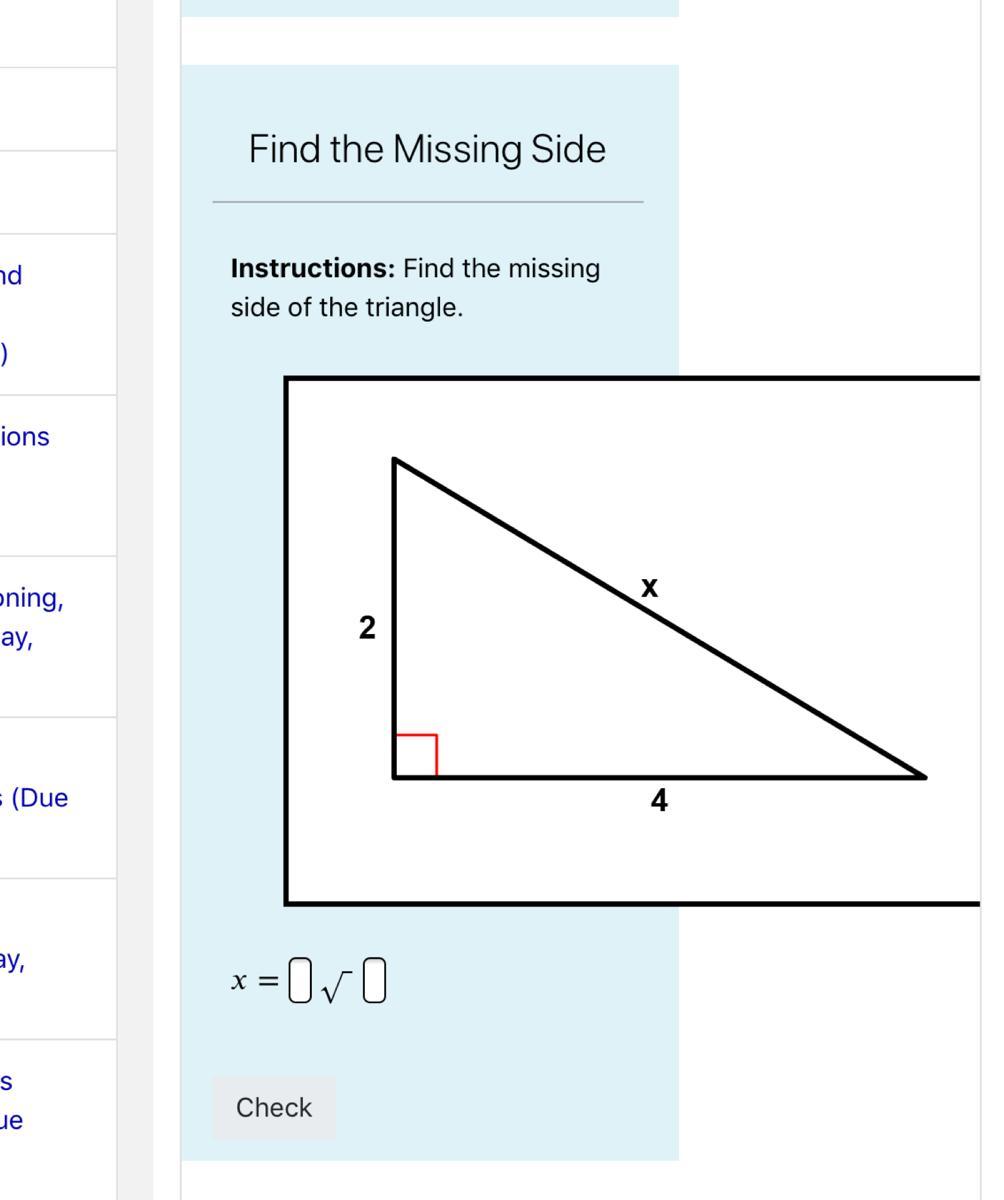Image resolution: width=1004 pixels, height=1200 pixels.
Task: Click the bold "Instructions:" label
Action: [313, 269]
